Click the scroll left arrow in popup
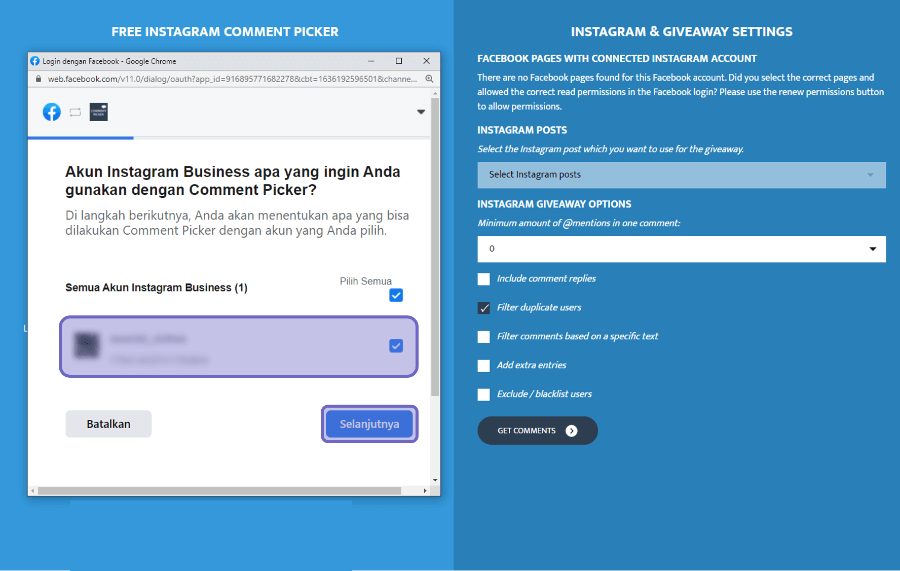900x571 pixels. 33,491
